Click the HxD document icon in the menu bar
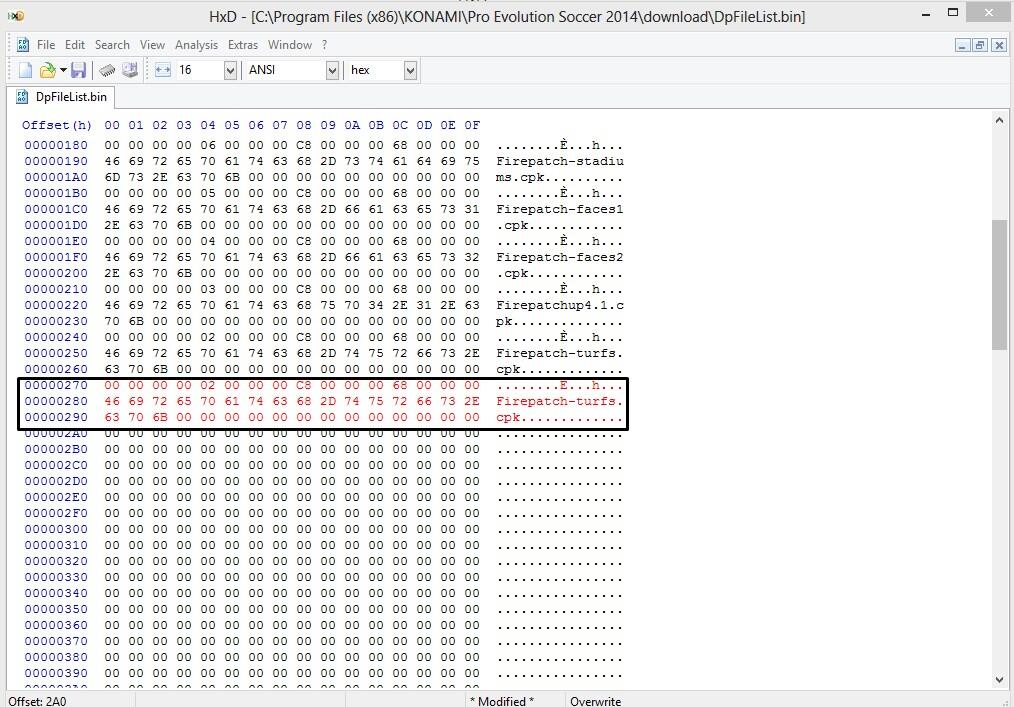 point(23,45)
